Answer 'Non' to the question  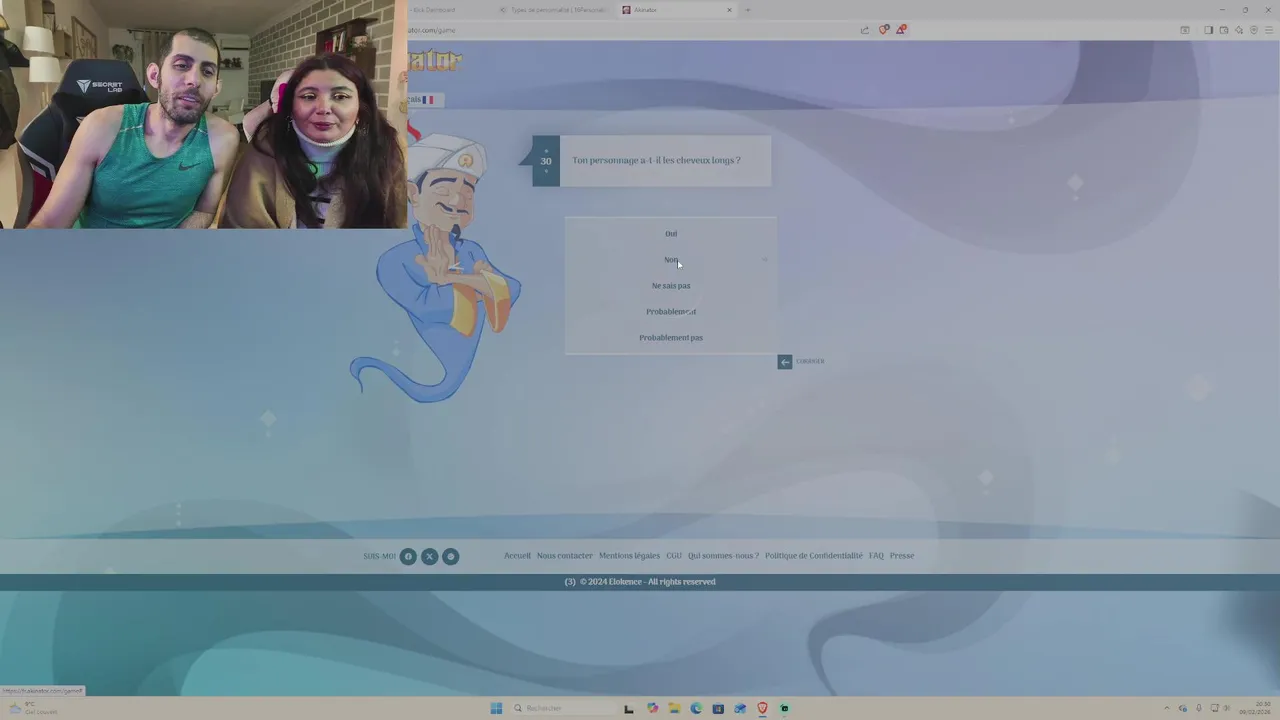671,260
